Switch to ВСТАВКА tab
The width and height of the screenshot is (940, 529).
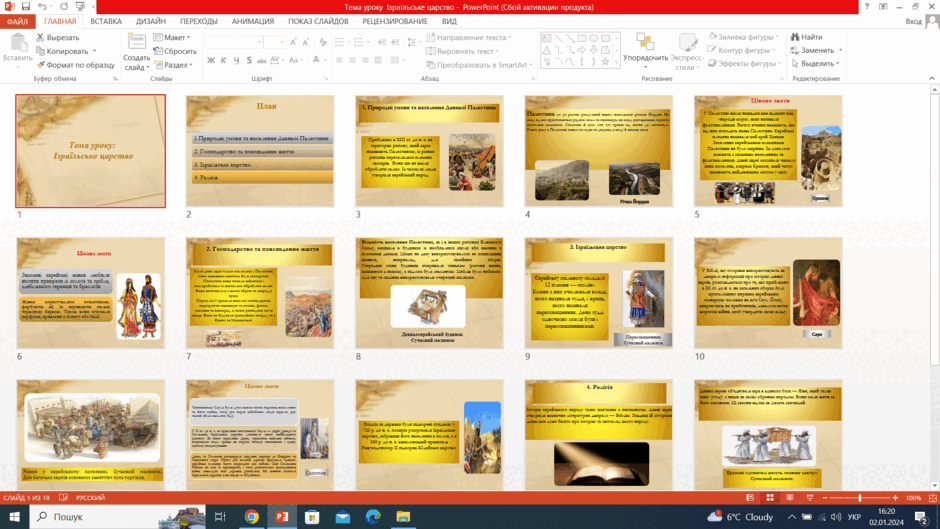106,21
